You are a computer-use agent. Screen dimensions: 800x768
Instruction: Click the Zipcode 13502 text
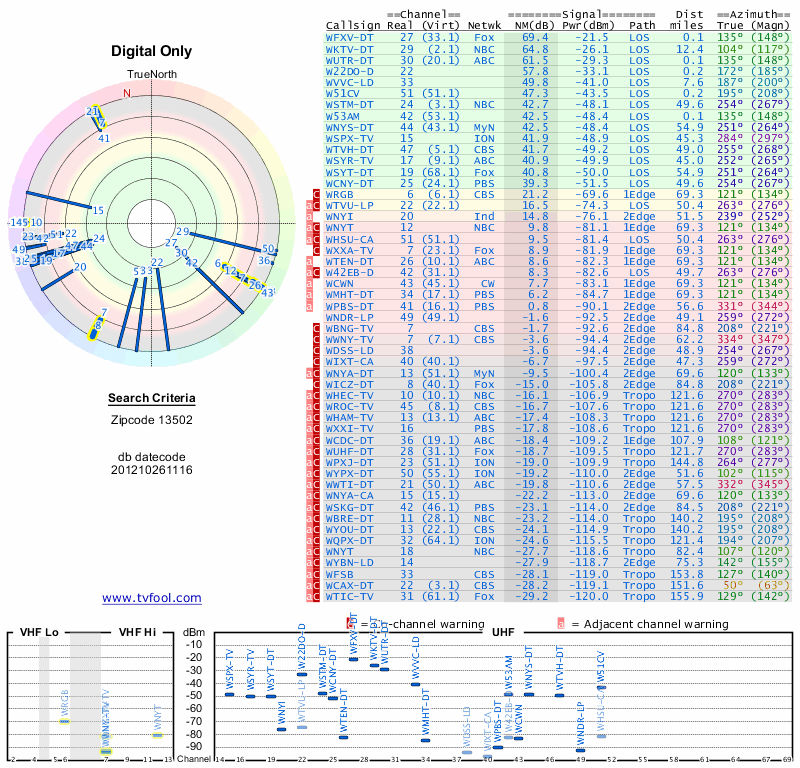point(152,420)
